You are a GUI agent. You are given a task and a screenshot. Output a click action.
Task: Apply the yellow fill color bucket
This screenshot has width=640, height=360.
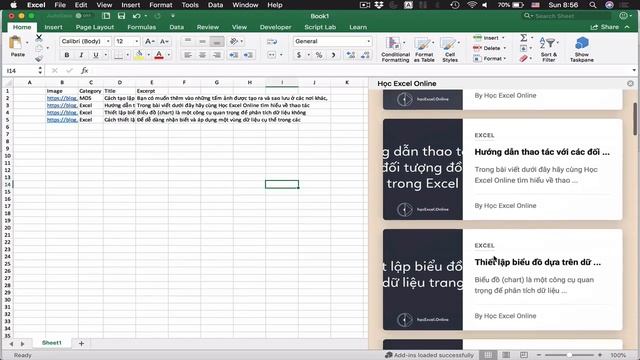pos(139,55)
